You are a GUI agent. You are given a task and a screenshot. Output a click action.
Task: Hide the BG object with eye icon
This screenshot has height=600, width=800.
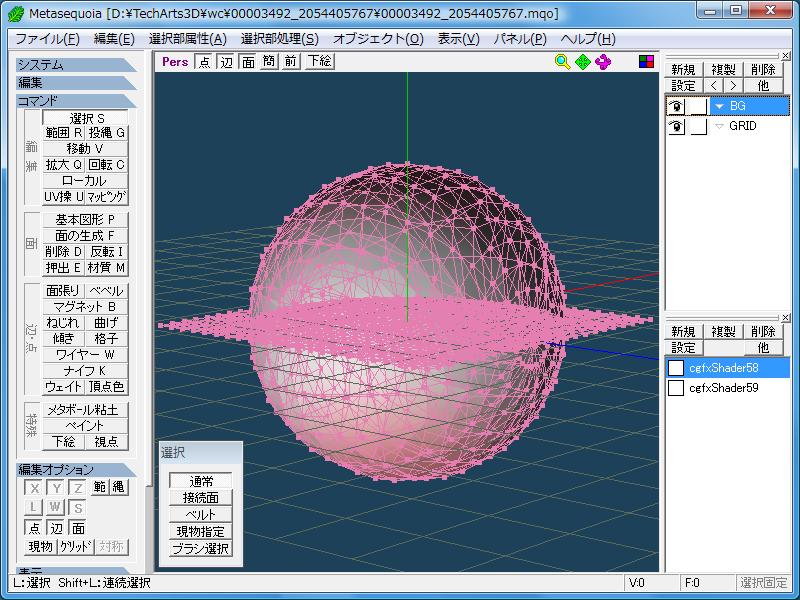pyautogui.click(x=677, y=106)
